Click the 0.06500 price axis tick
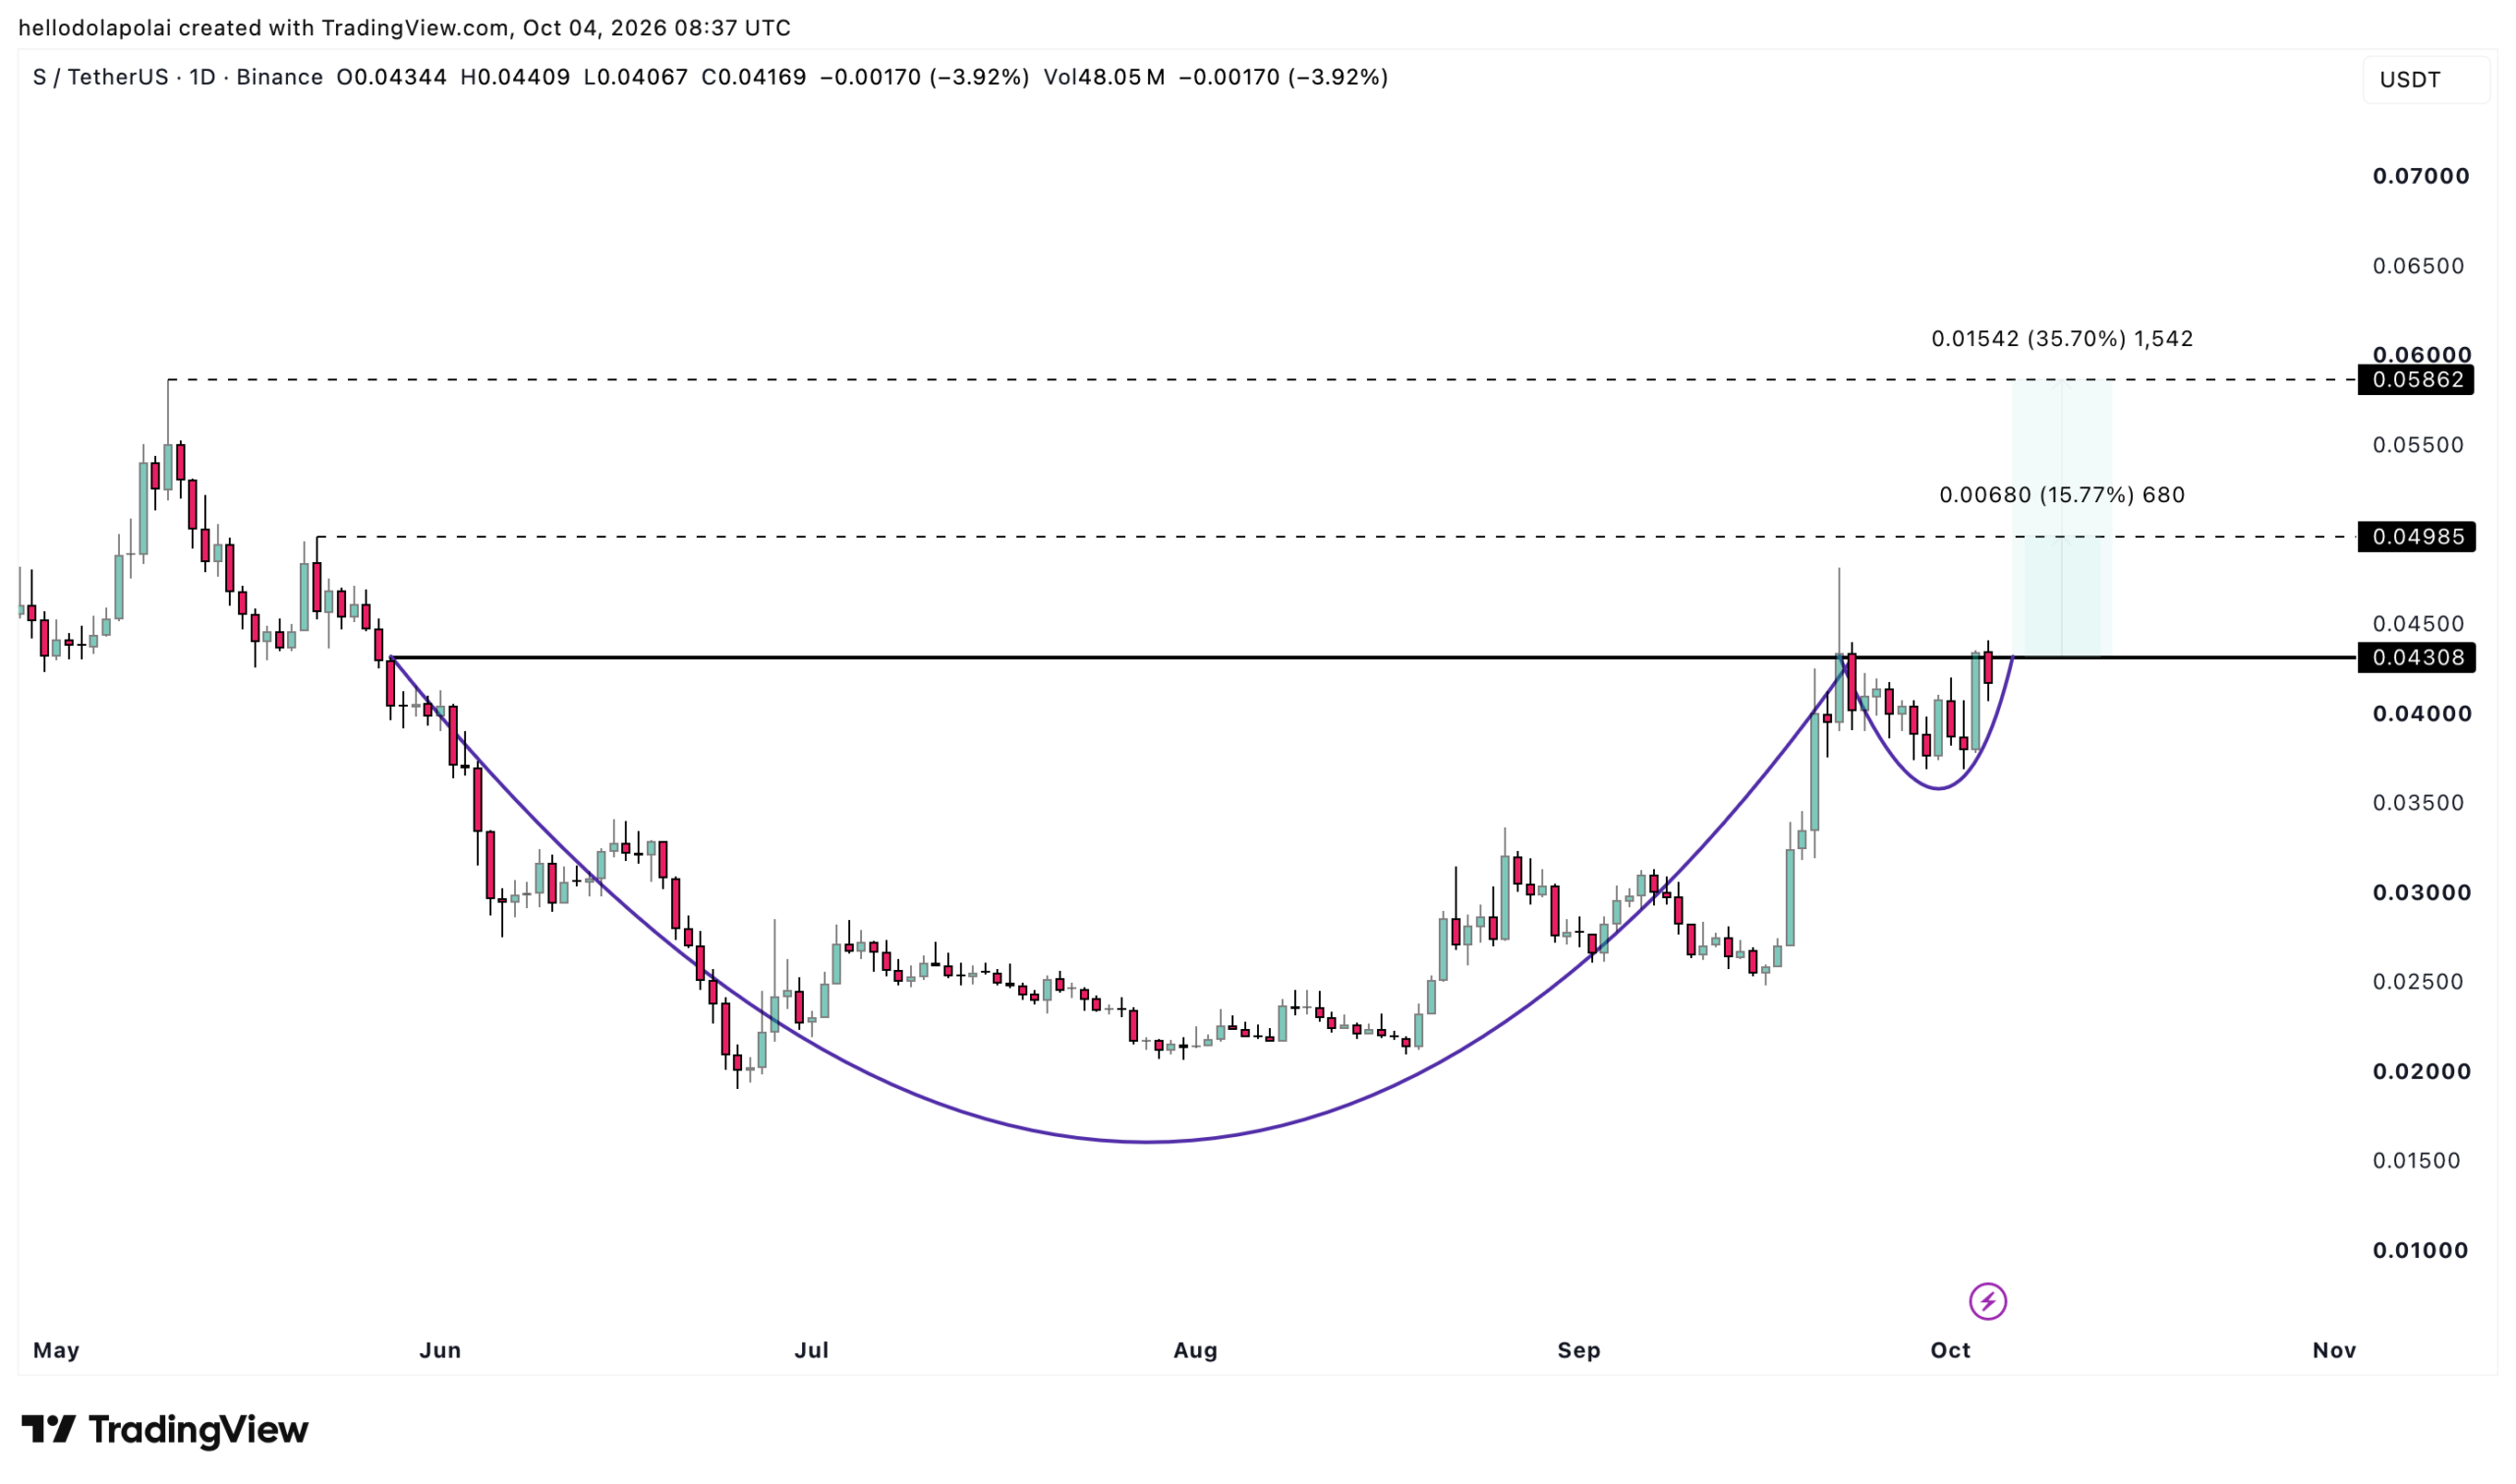The image size is (2516, 1484). point(2419,266)
